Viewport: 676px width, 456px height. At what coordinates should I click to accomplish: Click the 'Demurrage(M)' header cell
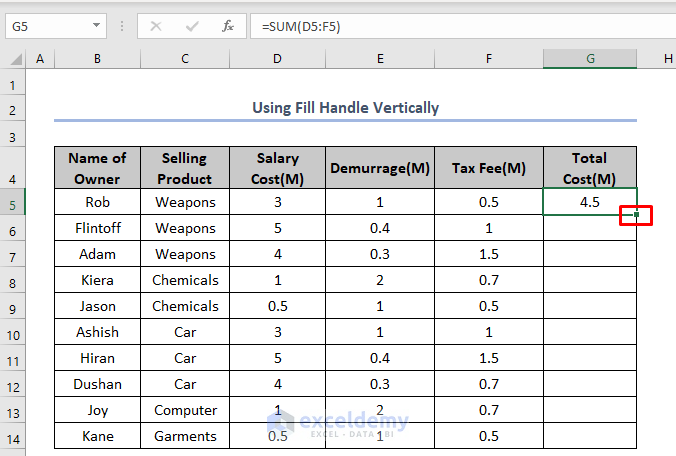pos(380,168)
